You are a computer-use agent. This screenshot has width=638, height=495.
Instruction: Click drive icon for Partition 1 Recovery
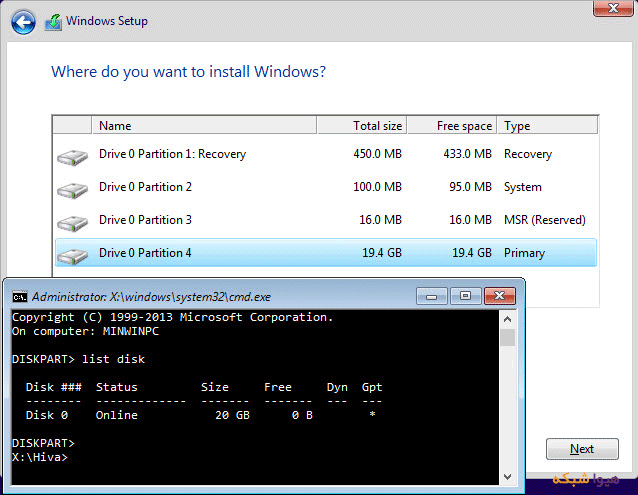(x=73, y=156)
